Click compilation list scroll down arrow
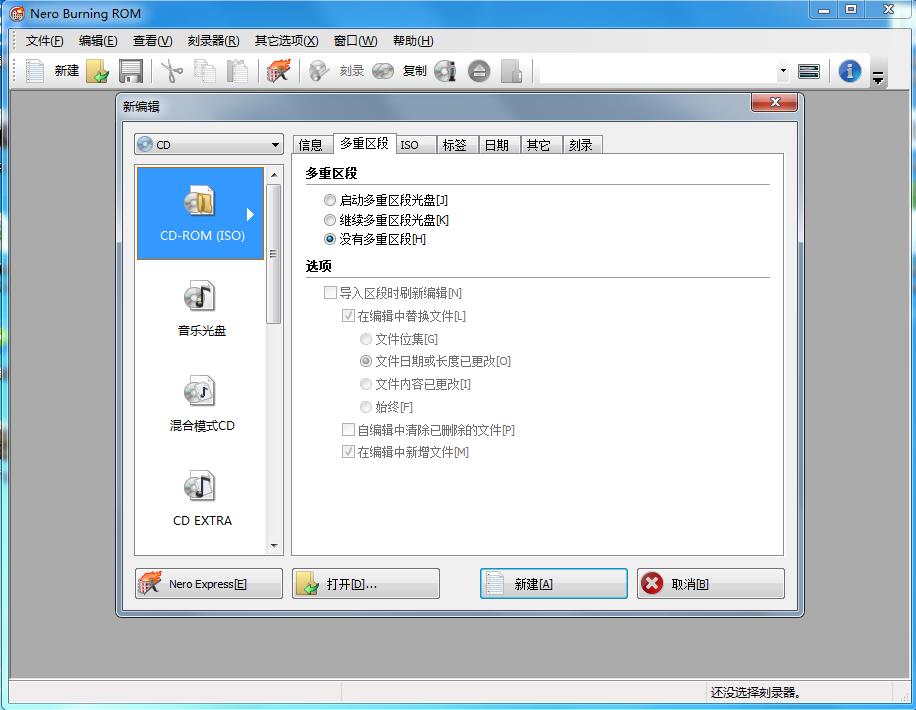This screenshot has width=916, height=710. tap(273, 546)
